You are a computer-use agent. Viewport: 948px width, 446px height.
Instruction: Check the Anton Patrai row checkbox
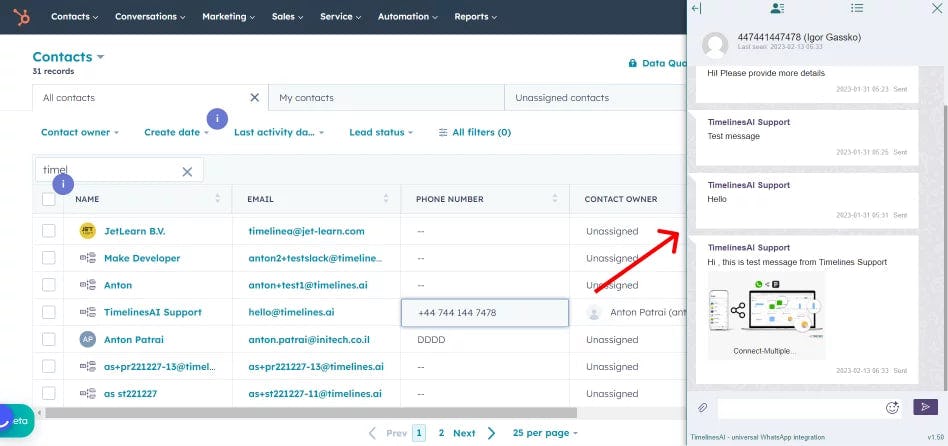pyautogui.click(x=48, y=339)
